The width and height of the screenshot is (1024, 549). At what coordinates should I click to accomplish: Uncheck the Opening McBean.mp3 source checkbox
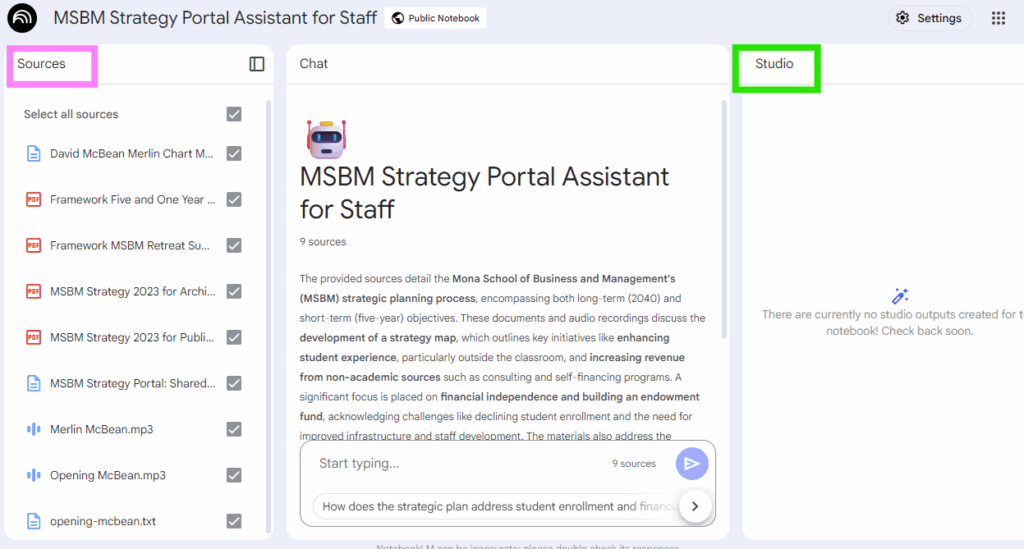pyautogui.click(x=234, y=475)
